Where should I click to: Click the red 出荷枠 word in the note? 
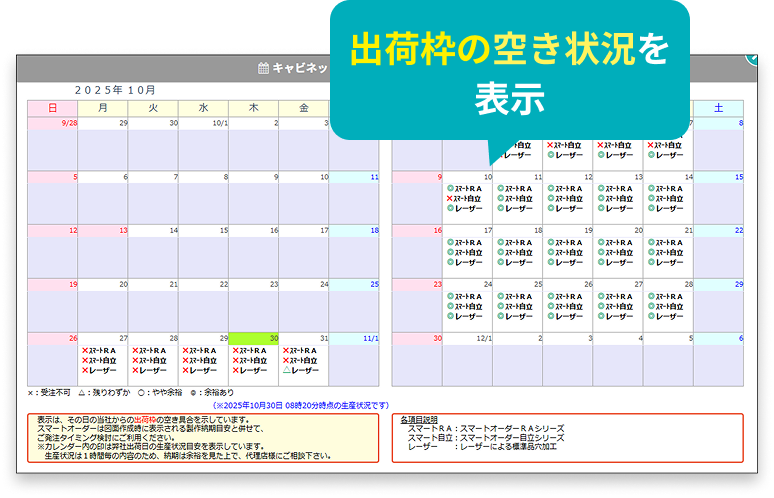(145, 420)
